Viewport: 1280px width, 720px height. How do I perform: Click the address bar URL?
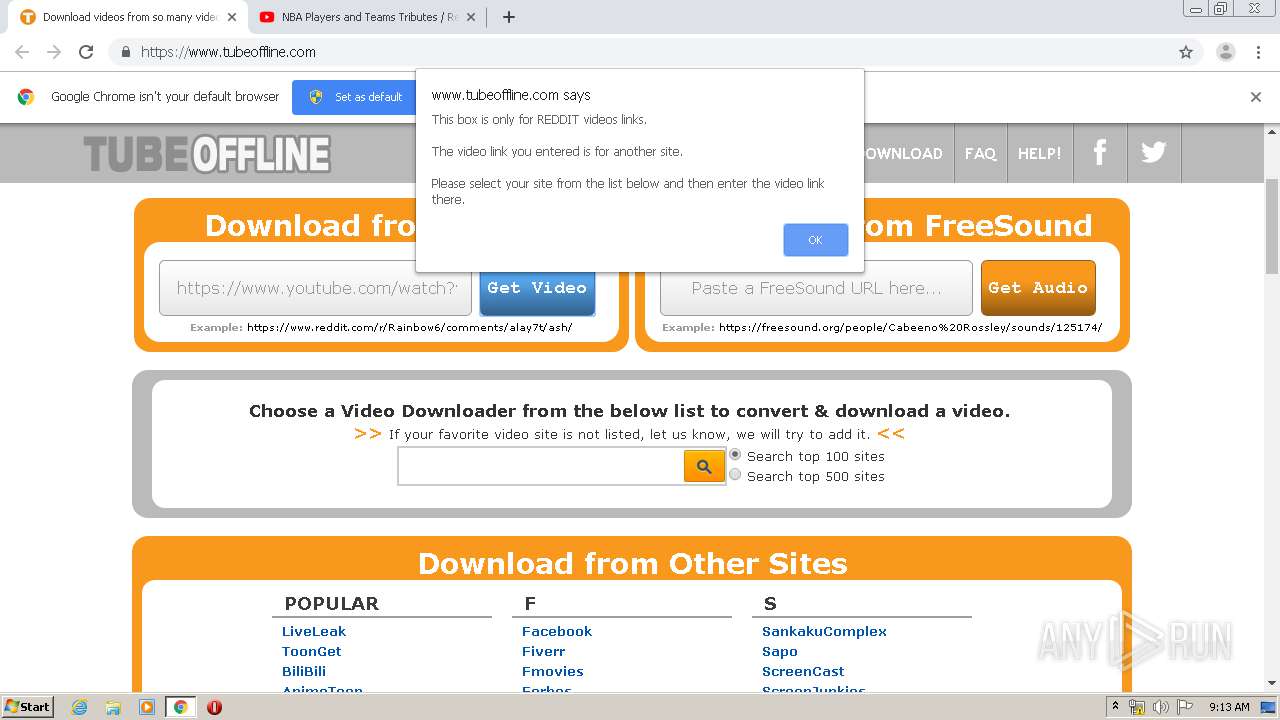228,52
